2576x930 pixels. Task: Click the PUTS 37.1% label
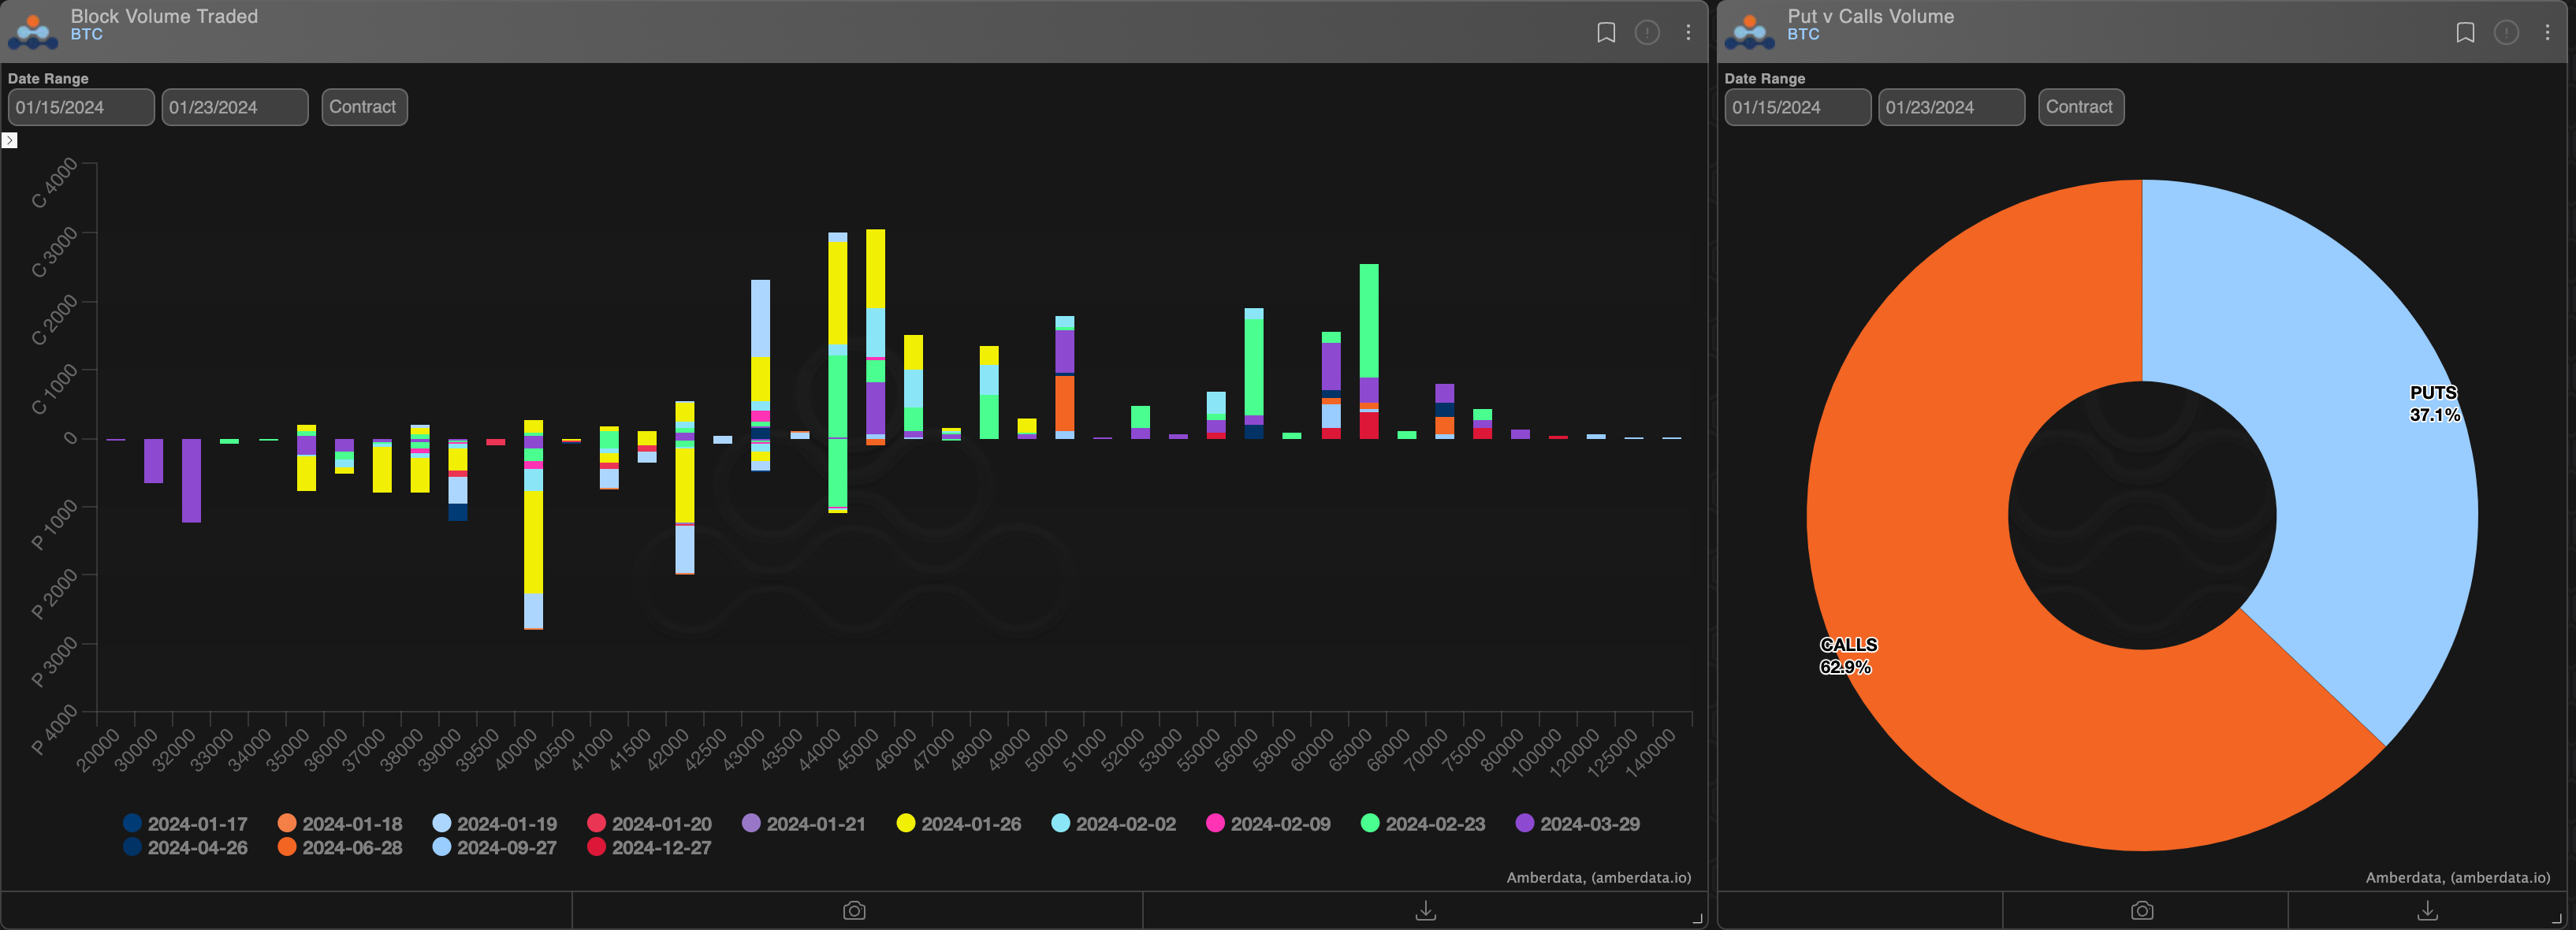click(x=2434, y=404)
